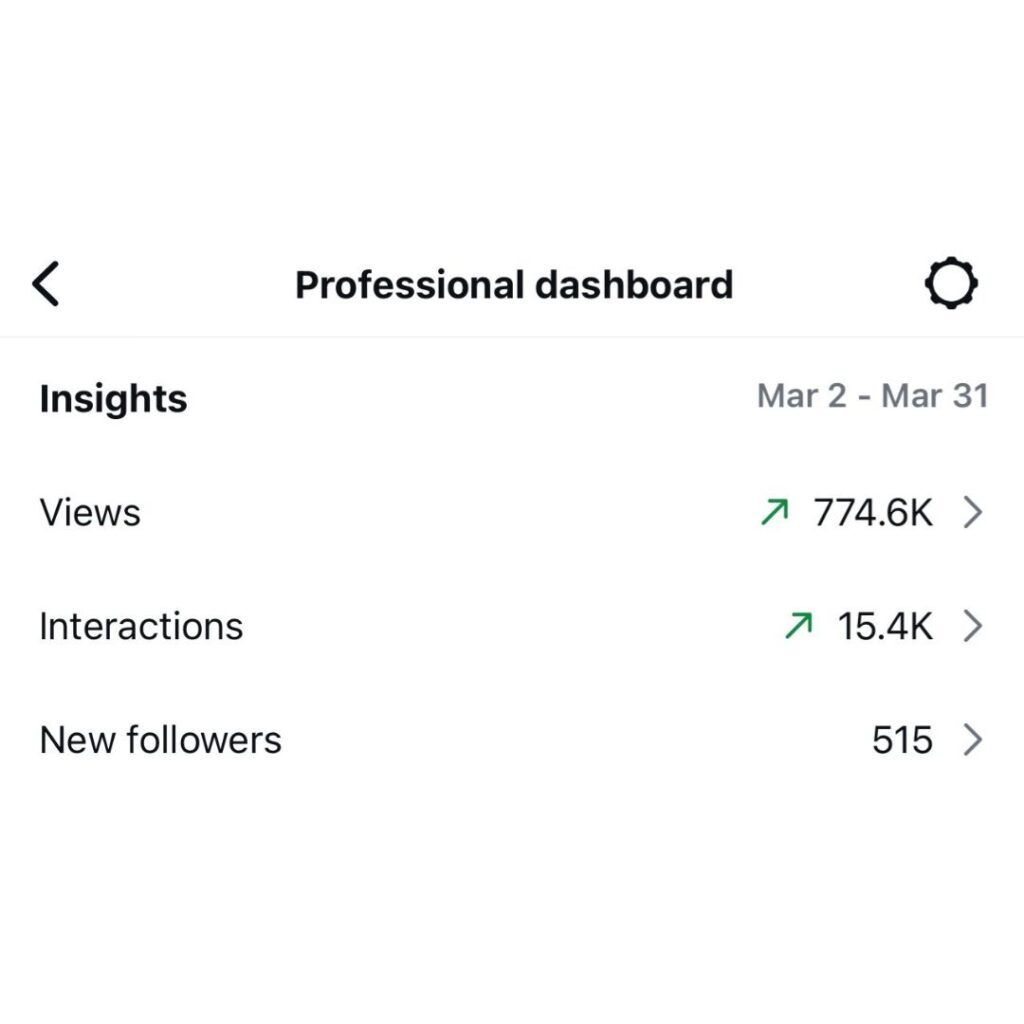Select the Insights section heading

pyautogui.click(x=113, y=398)
